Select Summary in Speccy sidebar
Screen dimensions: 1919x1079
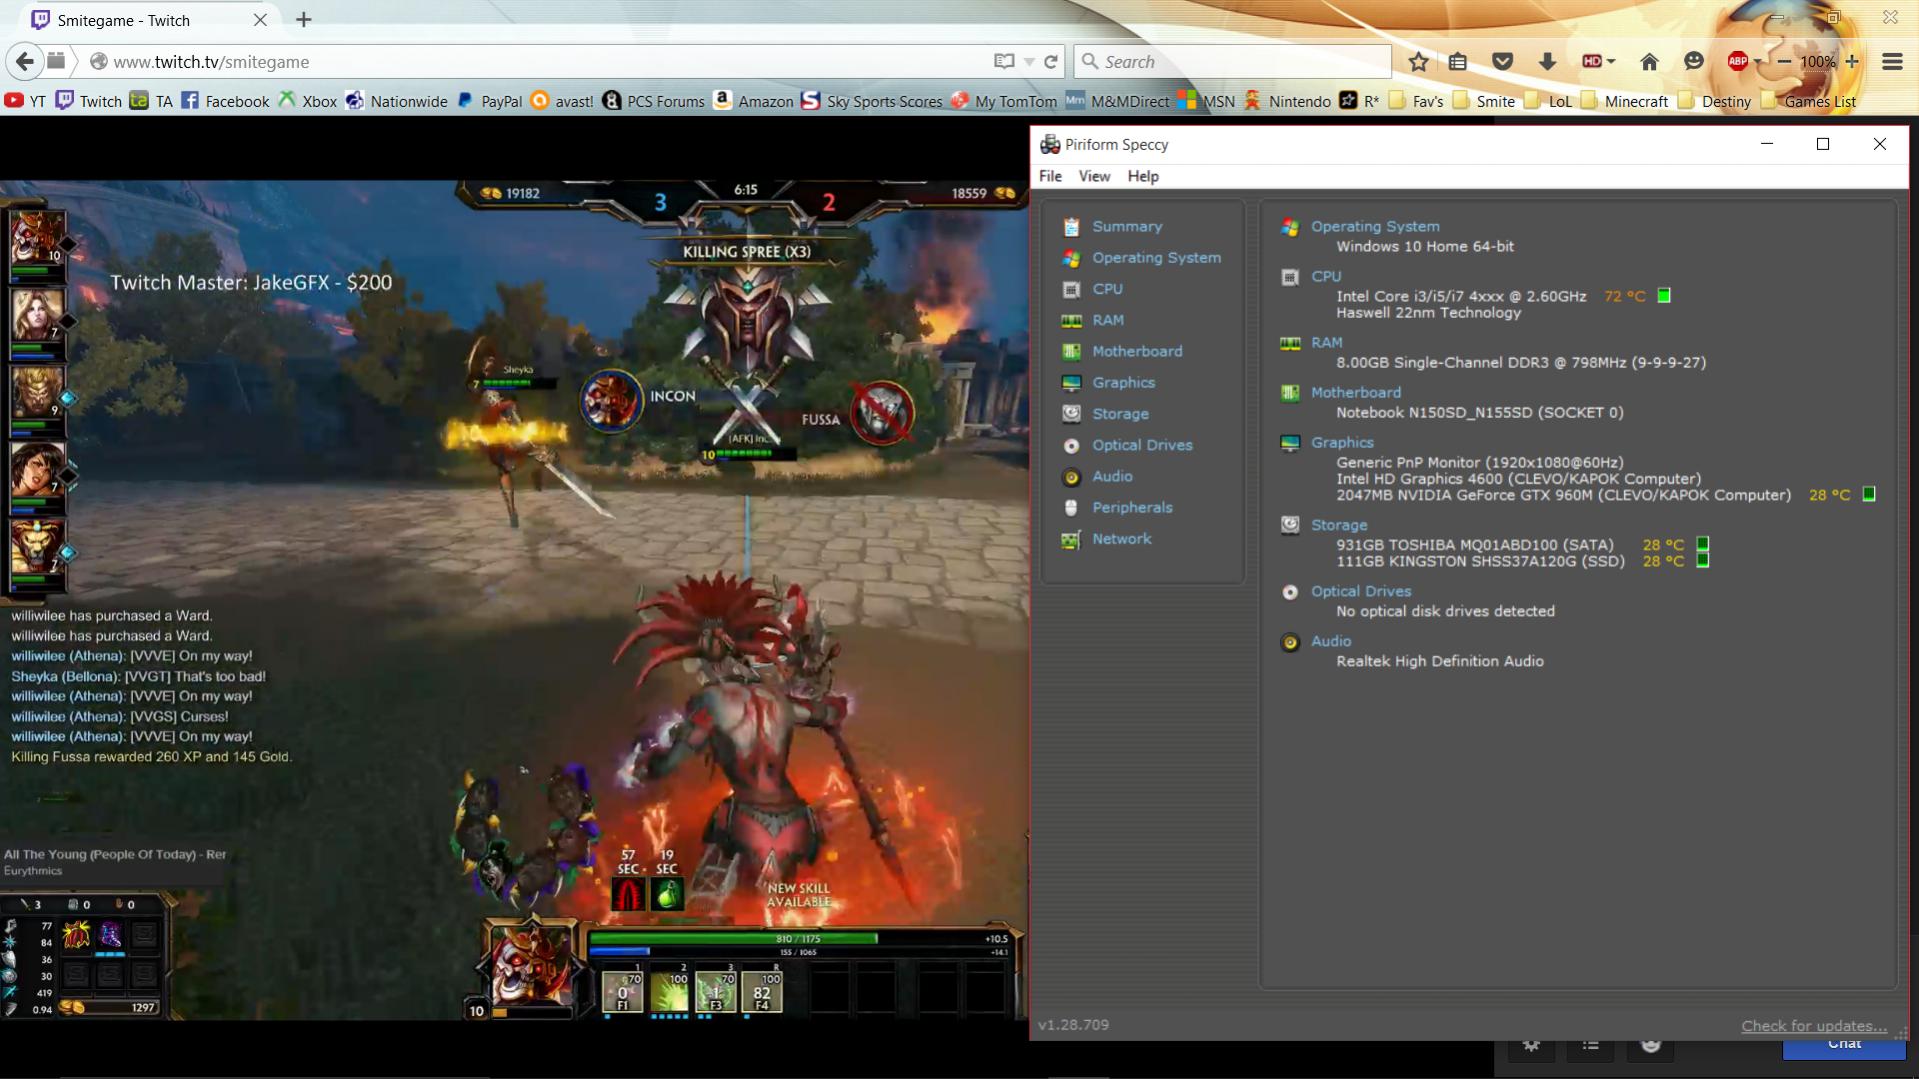1126,227
